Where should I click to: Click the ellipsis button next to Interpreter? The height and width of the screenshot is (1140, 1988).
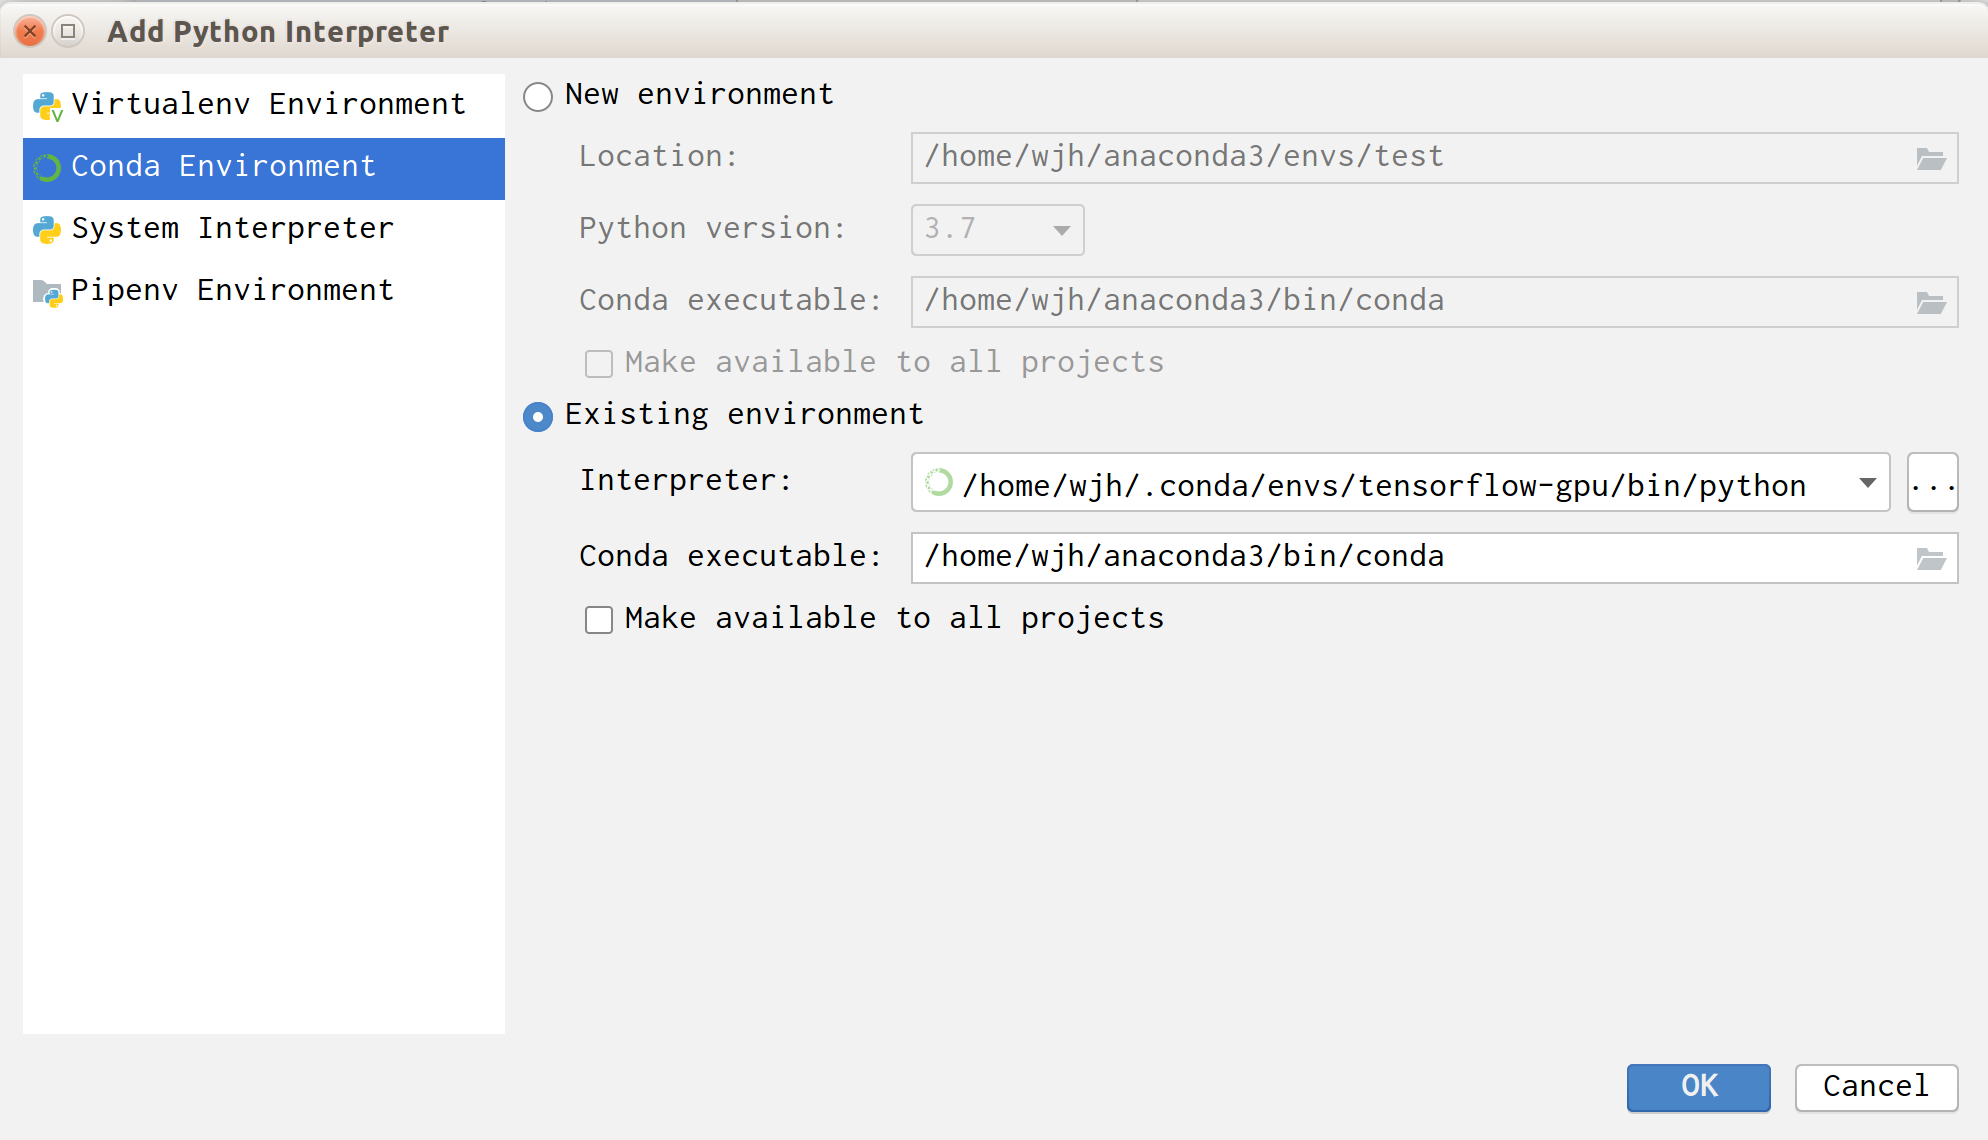[x=1932, y=483]
